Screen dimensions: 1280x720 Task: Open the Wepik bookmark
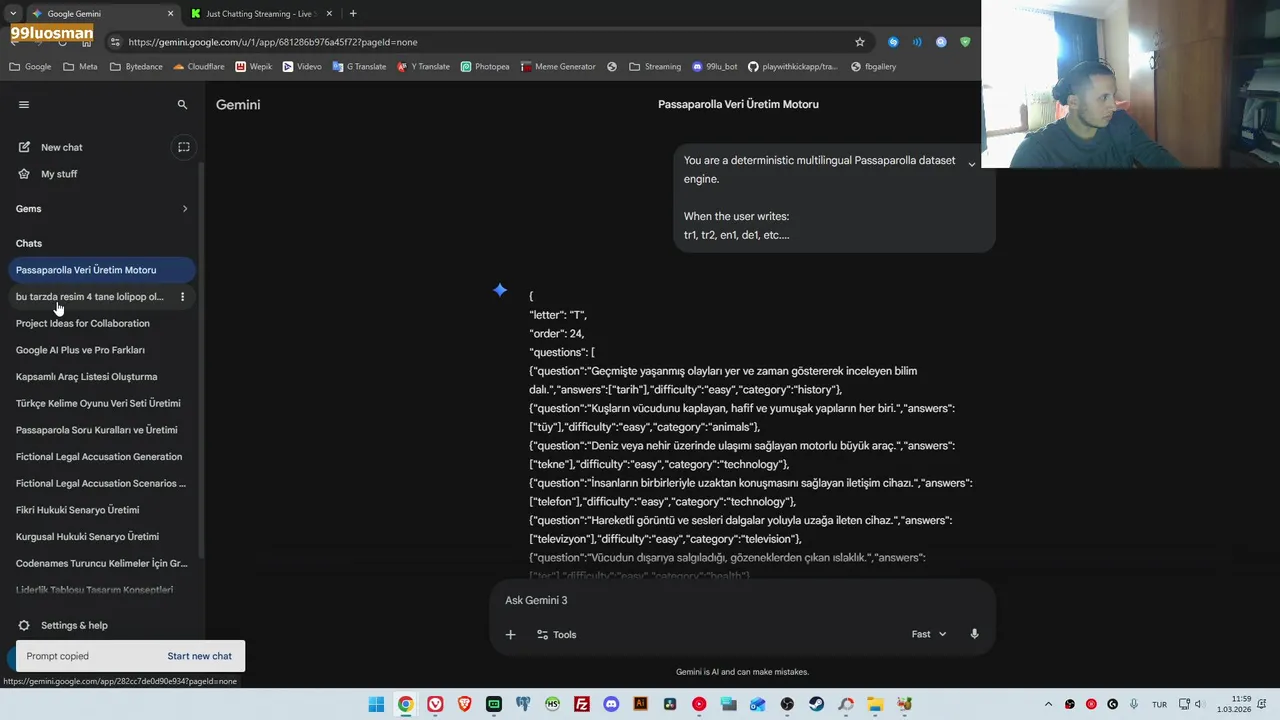tap(254, 67)
